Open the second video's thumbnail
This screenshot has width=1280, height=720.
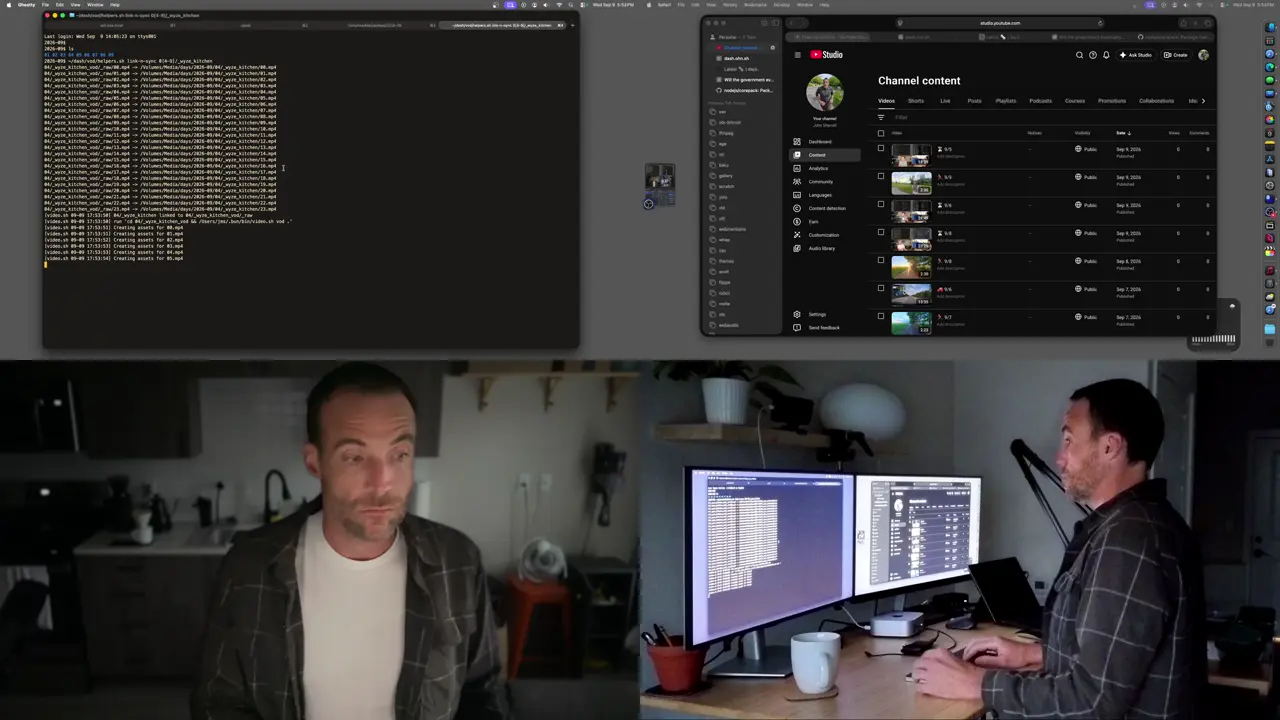point(911,183)
